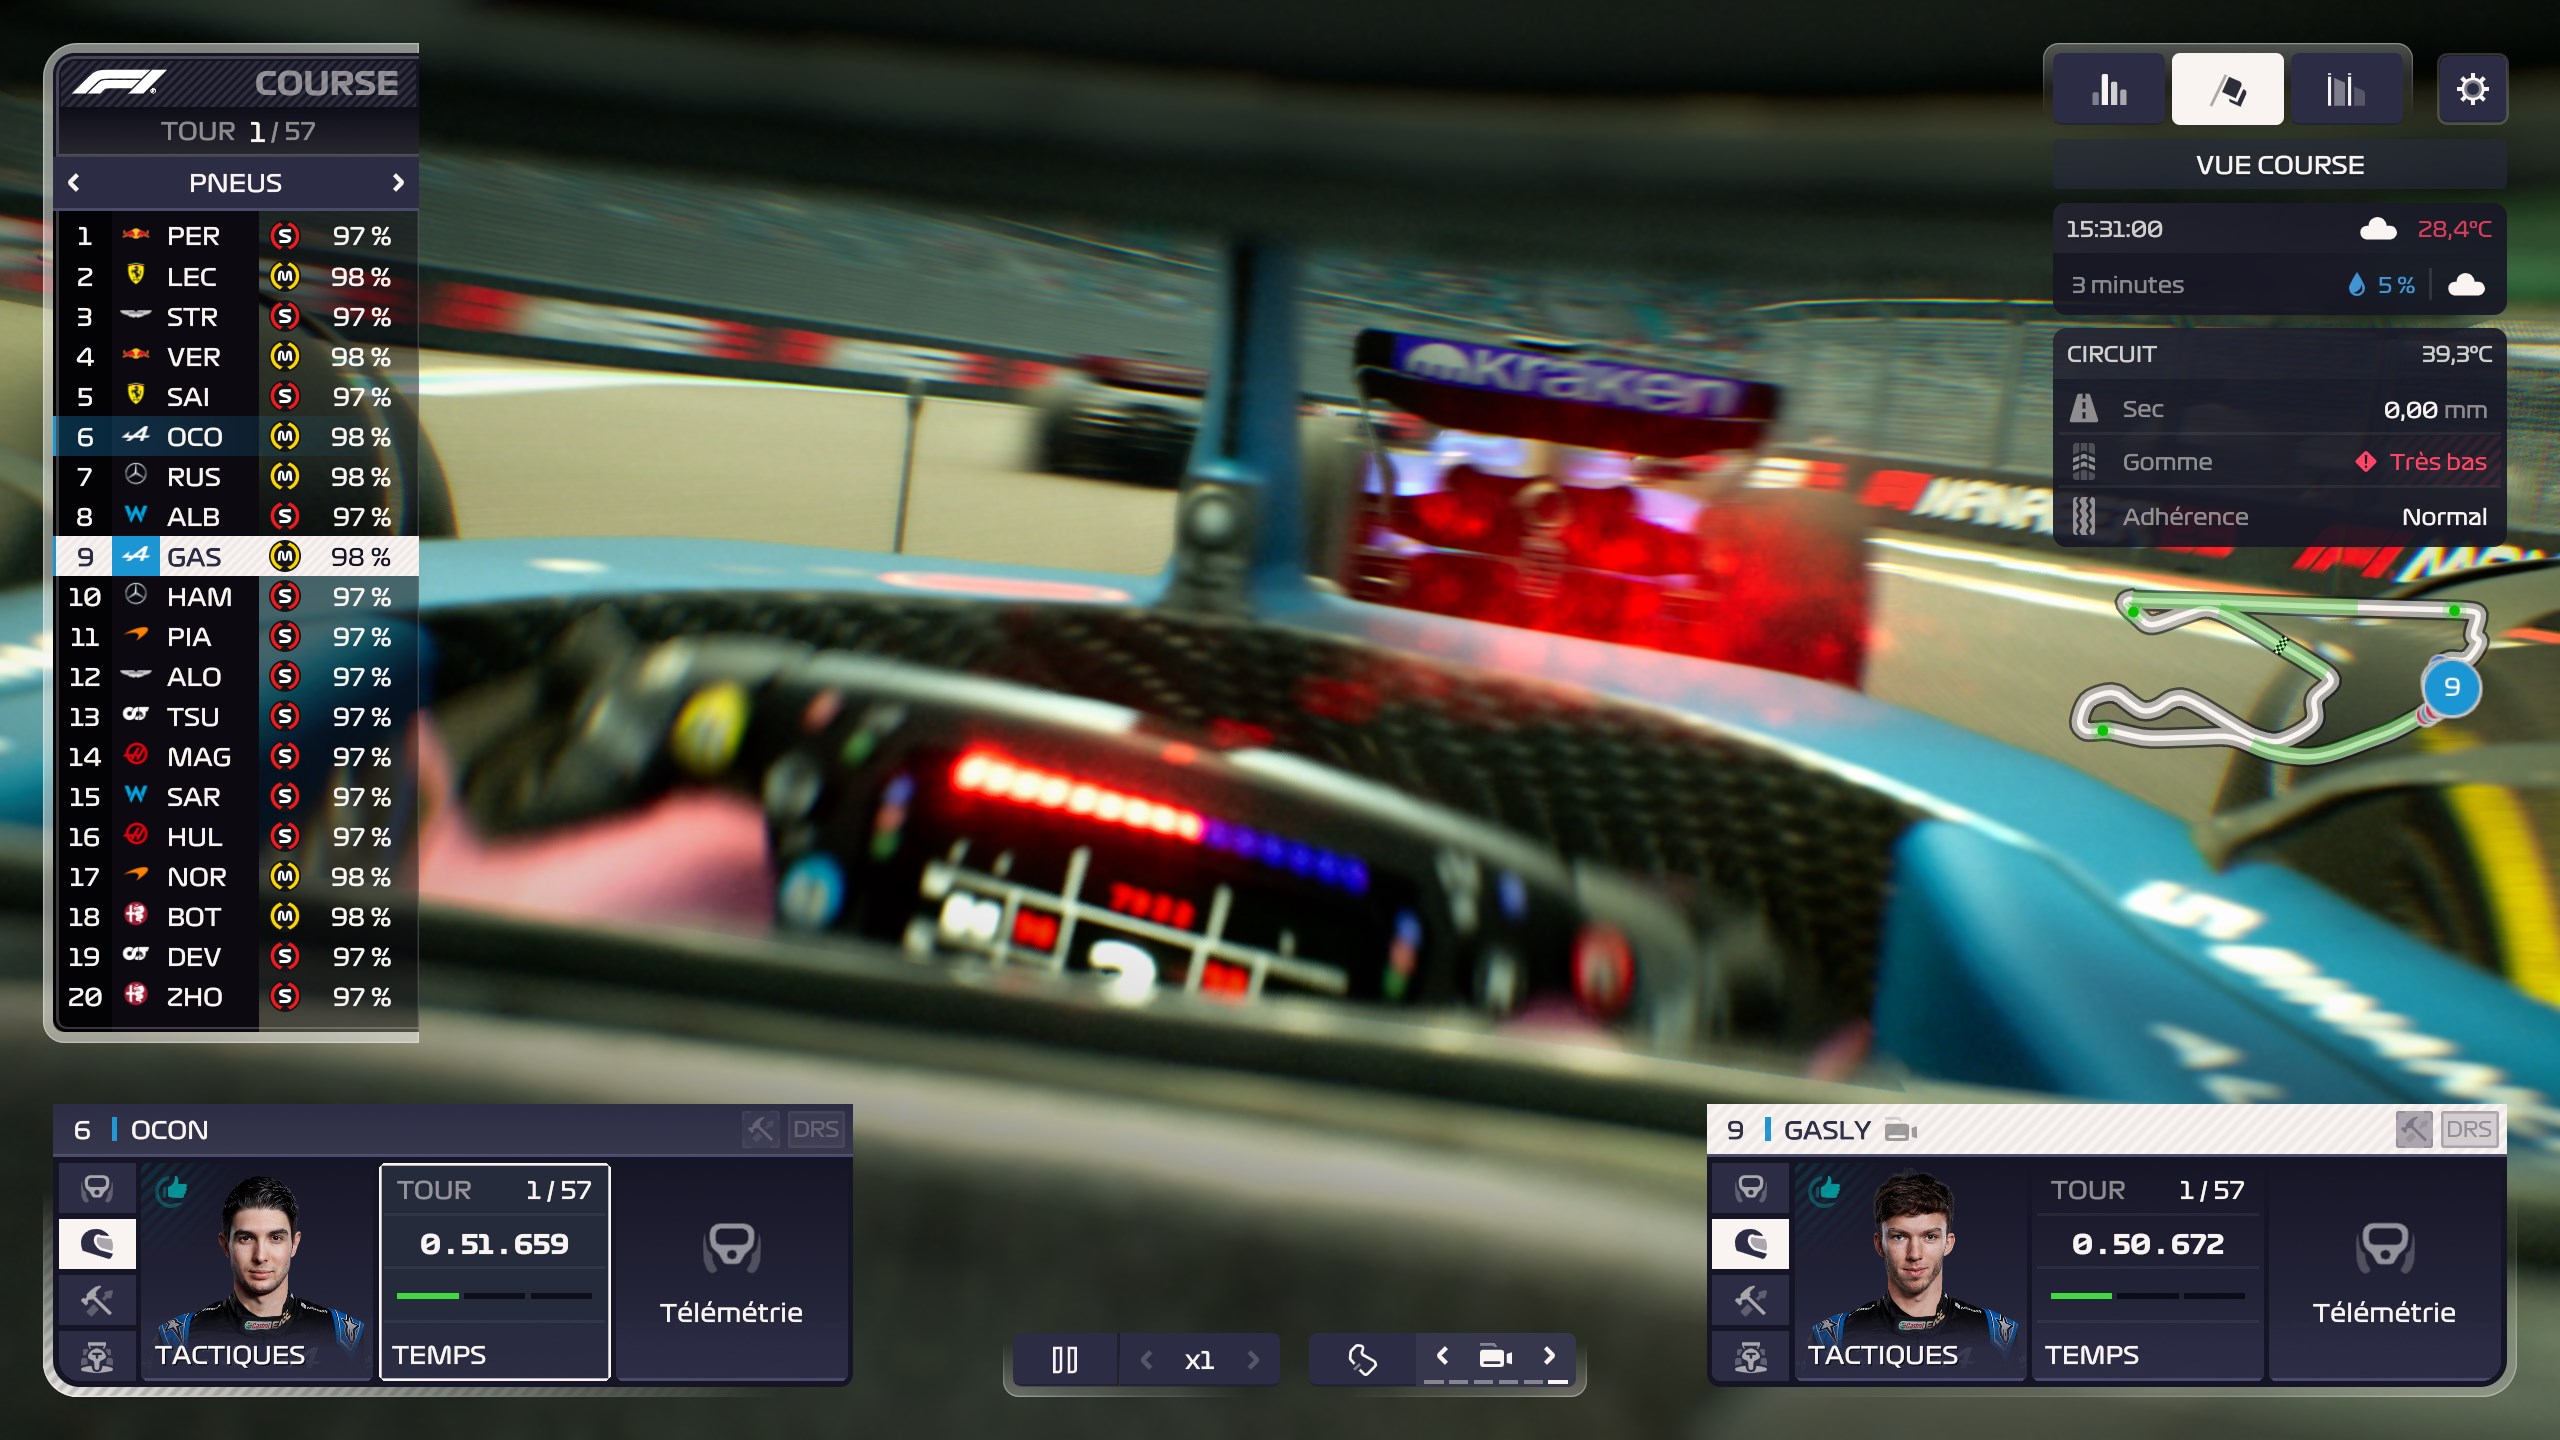Screen dimensions: 2560x1440
Task: Toggle DRS for Ocon
Action: click(x=815, y=1130)
